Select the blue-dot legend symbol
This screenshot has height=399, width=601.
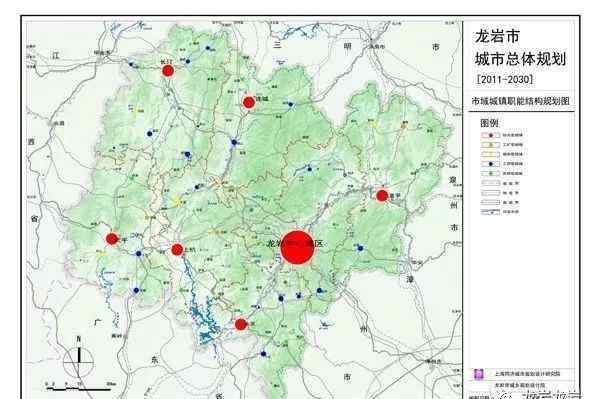(x=491, y=164)
